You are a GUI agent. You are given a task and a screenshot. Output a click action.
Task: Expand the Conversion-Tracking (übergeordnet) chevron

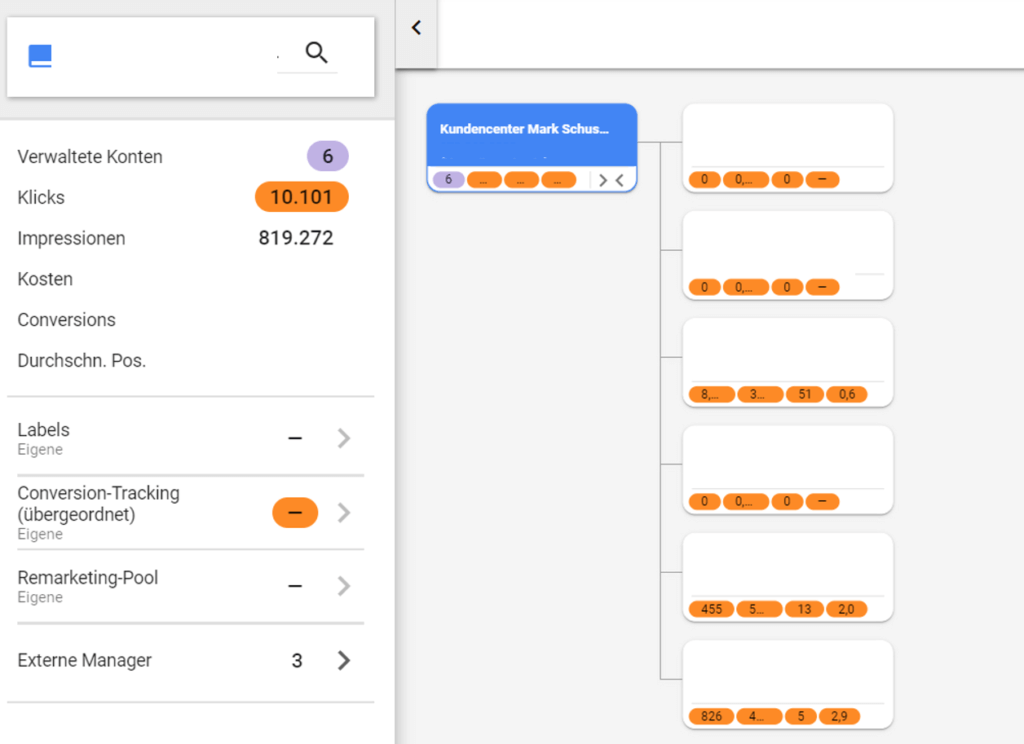(343, 513)
